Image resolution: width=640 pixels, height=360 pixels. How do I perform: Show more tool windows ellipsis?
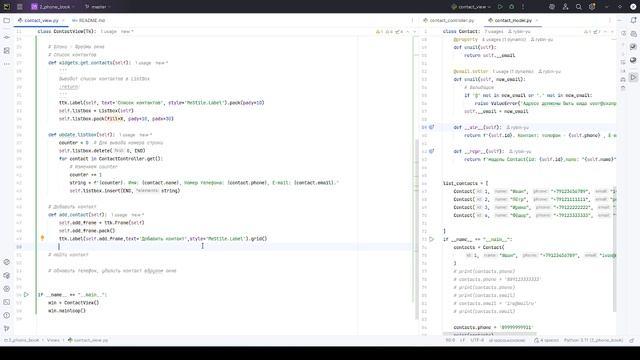pyautogui.click(x=7, y=64)
